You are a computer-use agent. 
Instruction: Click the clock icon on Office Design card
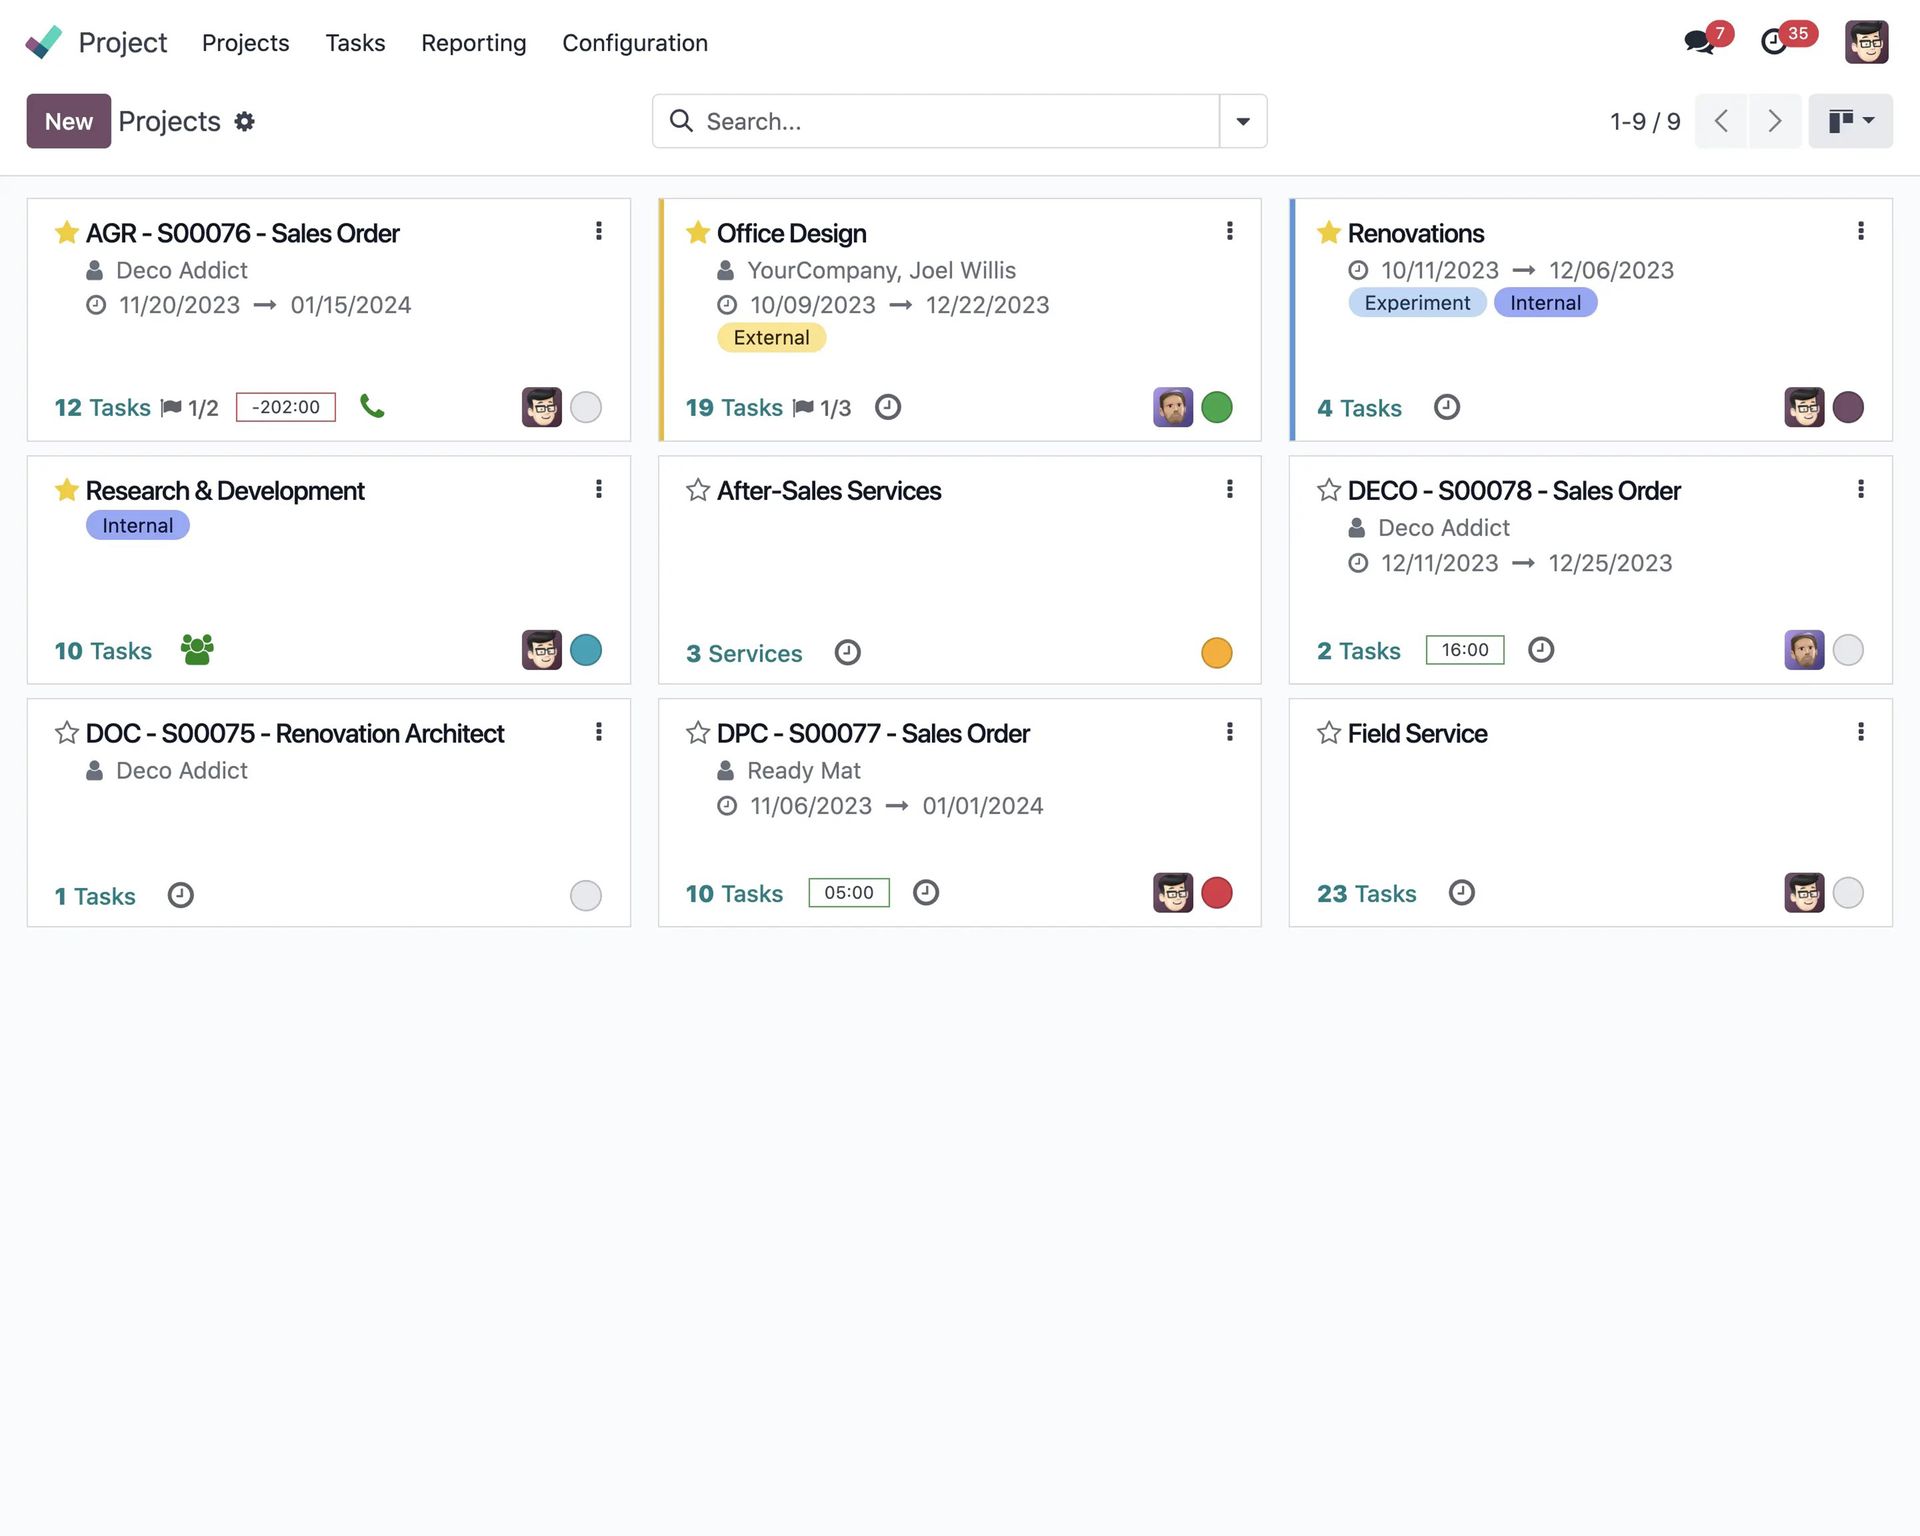888,407
